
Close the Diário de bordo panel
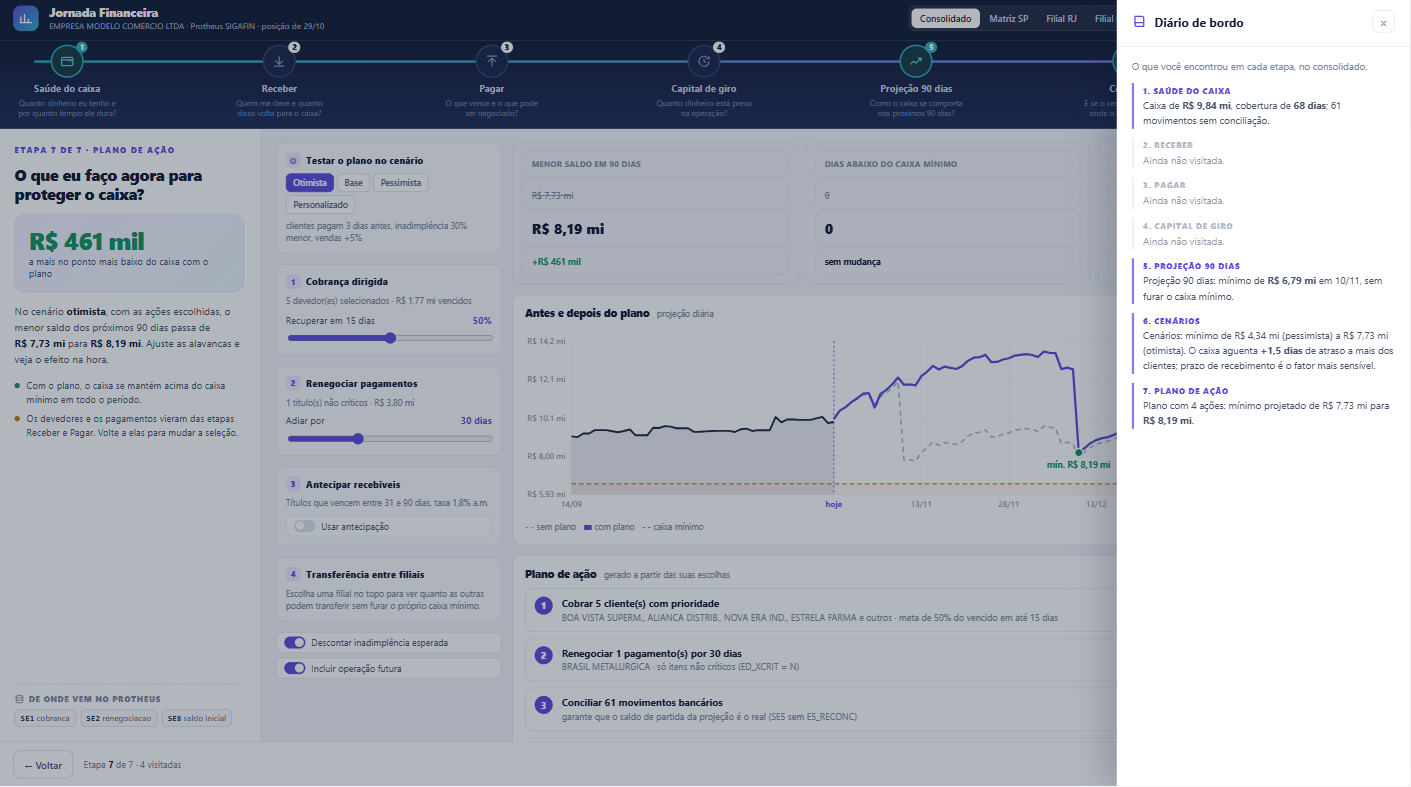coord(1383,22)
